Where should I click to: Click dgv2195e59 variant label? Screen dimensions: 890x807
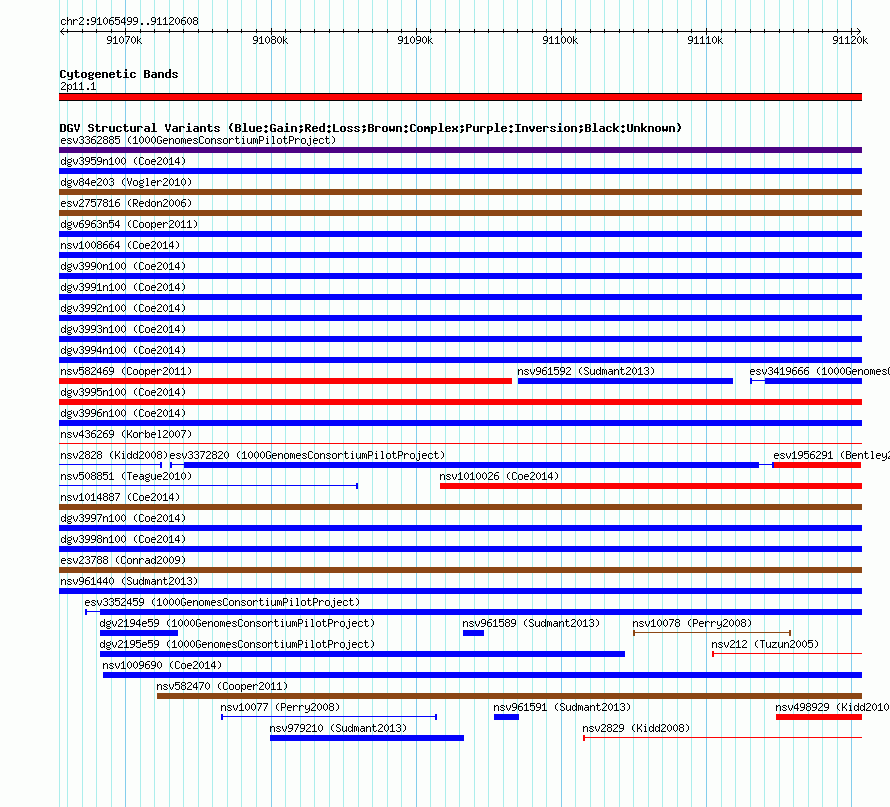(237, 644)
